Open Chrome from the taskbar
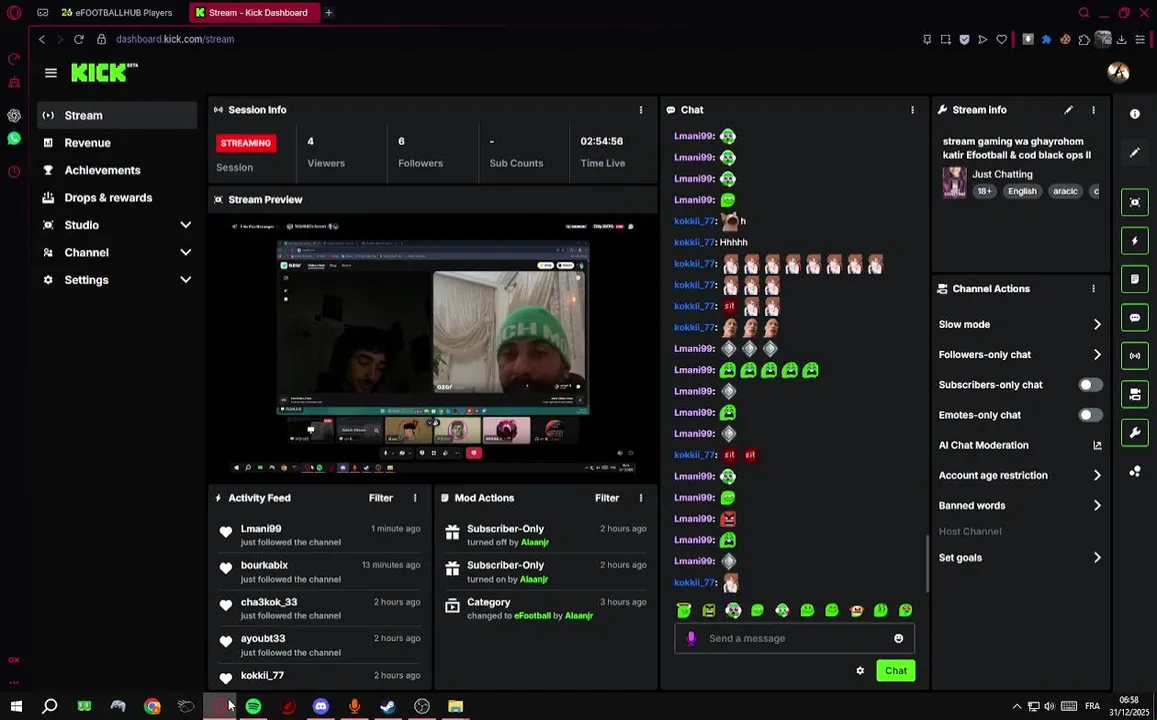 click(152, 706)
